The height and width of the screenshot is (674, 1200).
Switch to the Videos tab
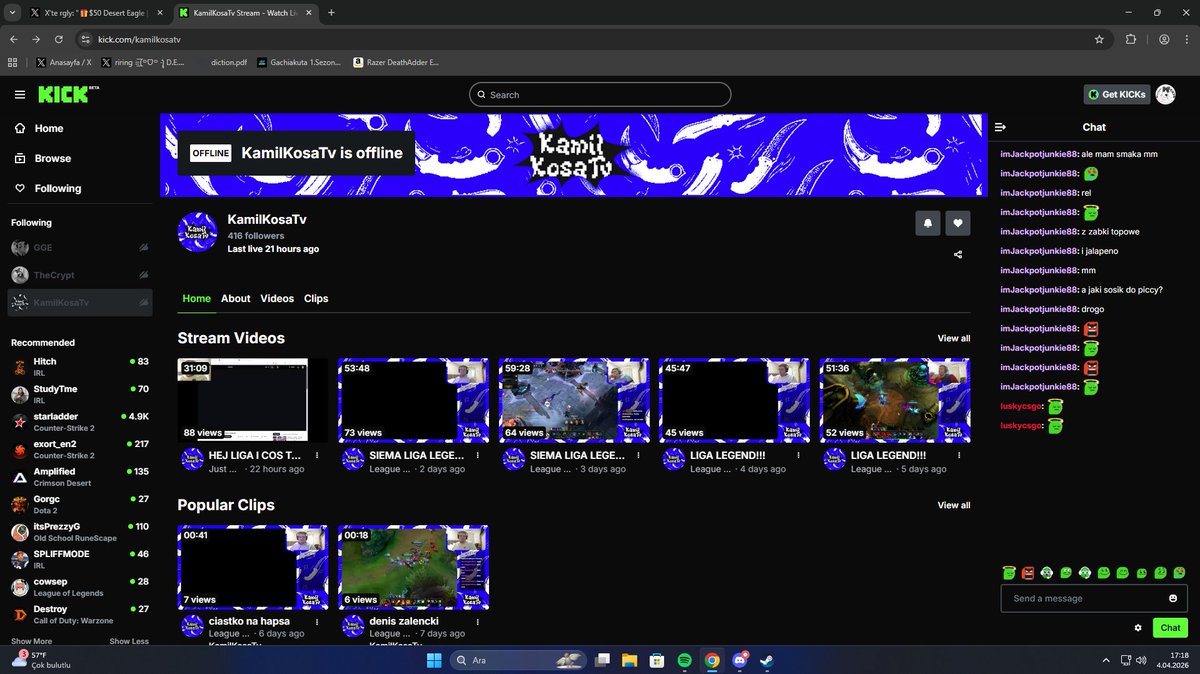click(x=277, y=298)
